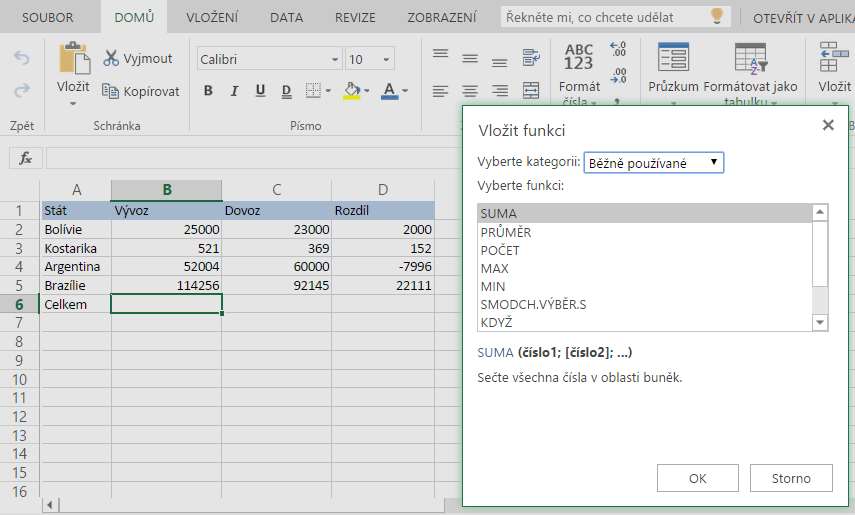This screenshot has width=855, height=515.
Task: Select SMODCH.VÝBĚR.S in function list
Action: [x=644, y=304]
